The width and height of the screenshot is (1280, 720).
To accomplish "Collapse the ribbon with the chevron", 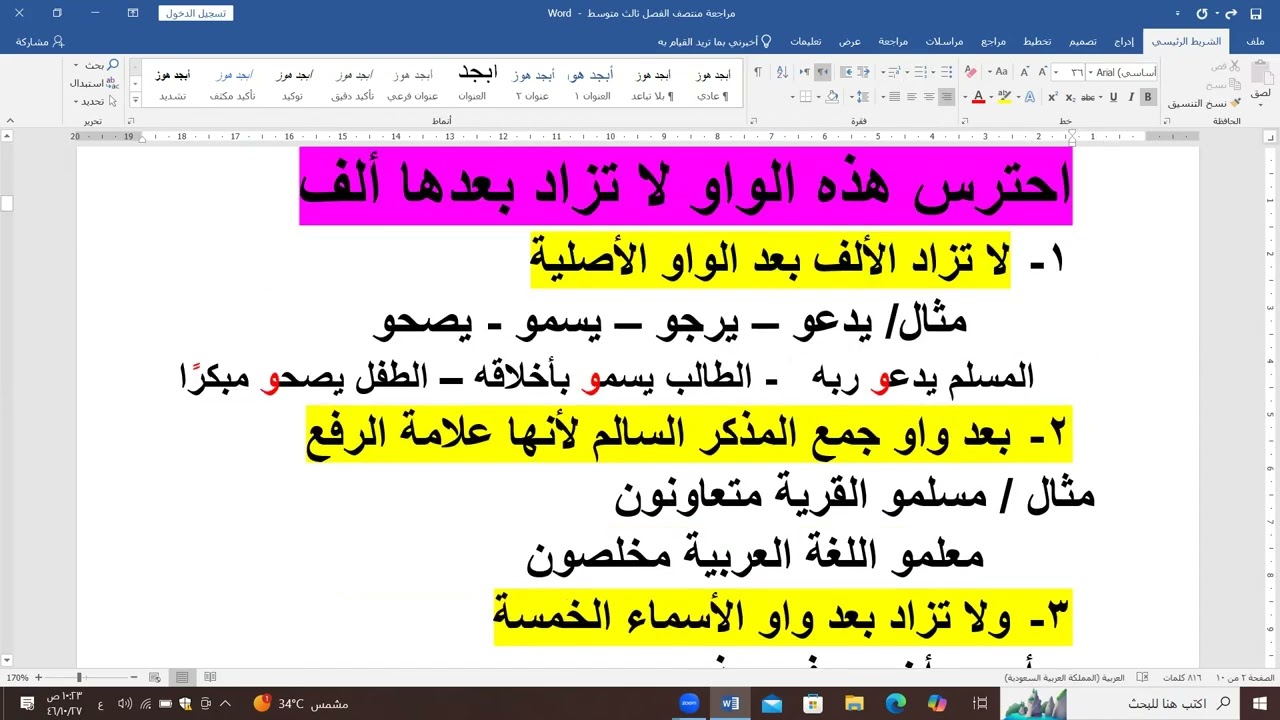I will tap(9, 120).
